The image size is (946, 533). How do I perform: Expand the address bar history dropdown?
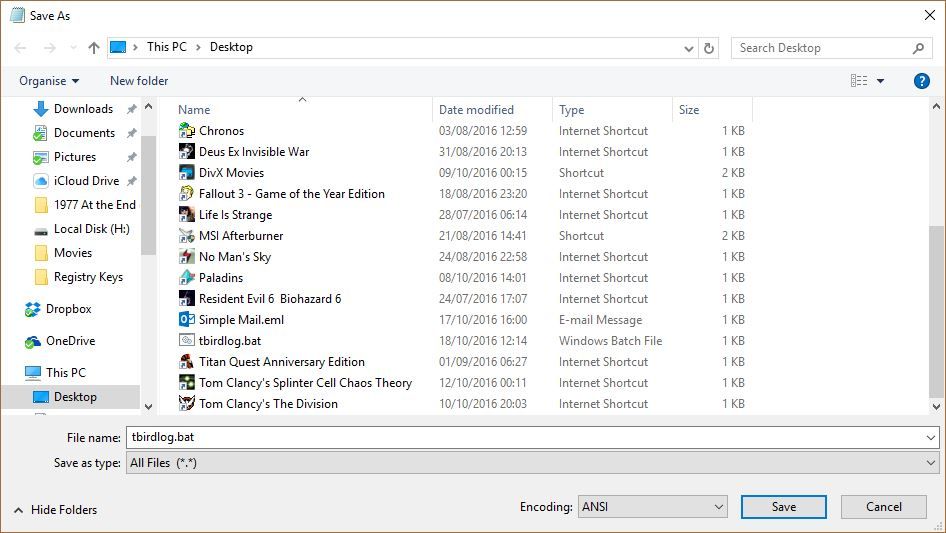click(688, 48)
